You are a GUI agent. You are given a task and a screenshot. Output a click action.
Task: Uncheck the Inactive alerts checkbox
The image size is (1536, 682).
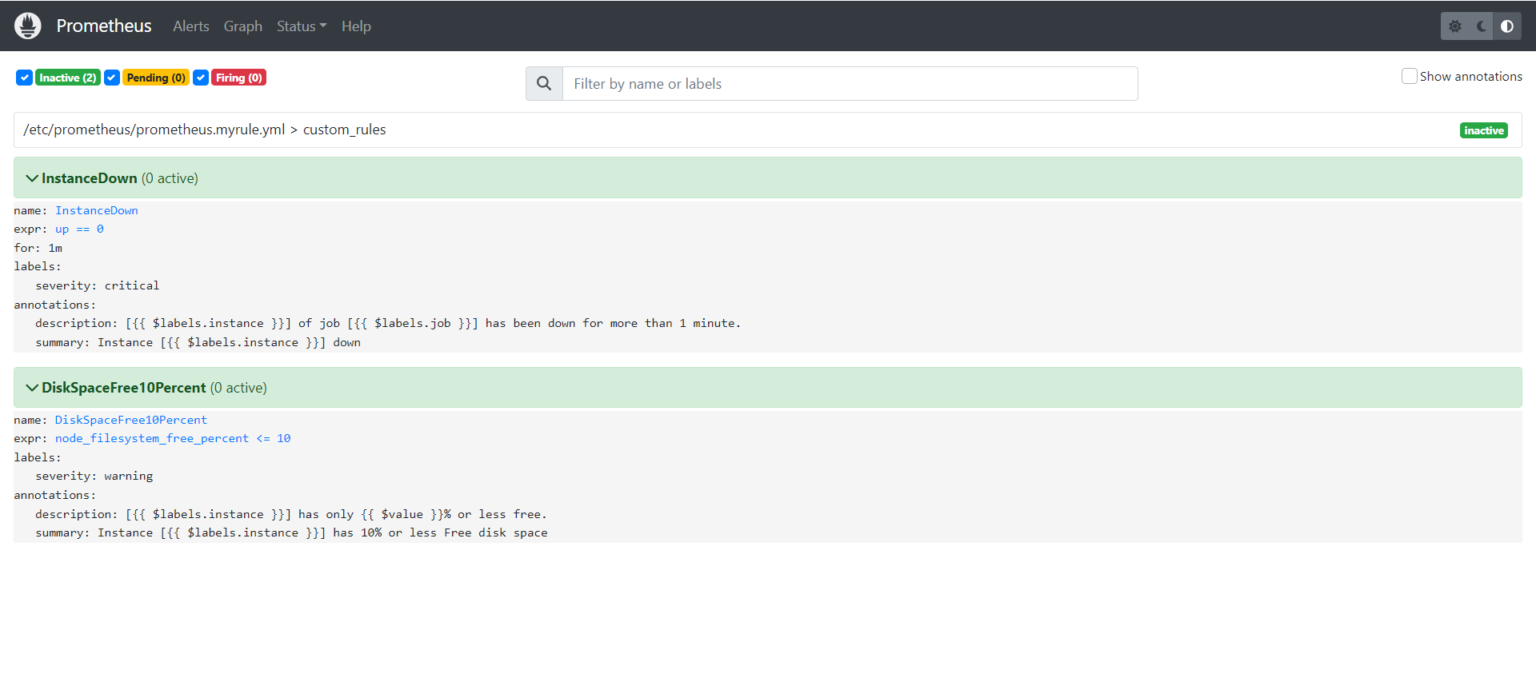tap(23, 77)
